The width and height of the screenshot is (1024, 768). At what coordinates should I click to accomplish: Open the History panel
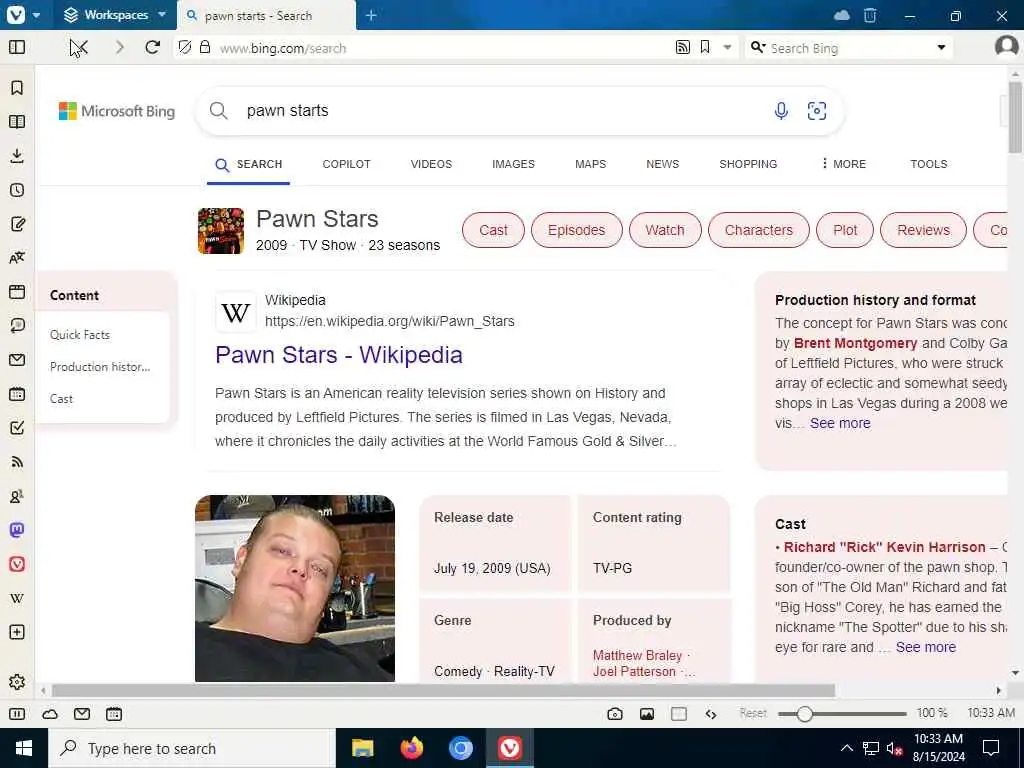(x=17, y=190)
